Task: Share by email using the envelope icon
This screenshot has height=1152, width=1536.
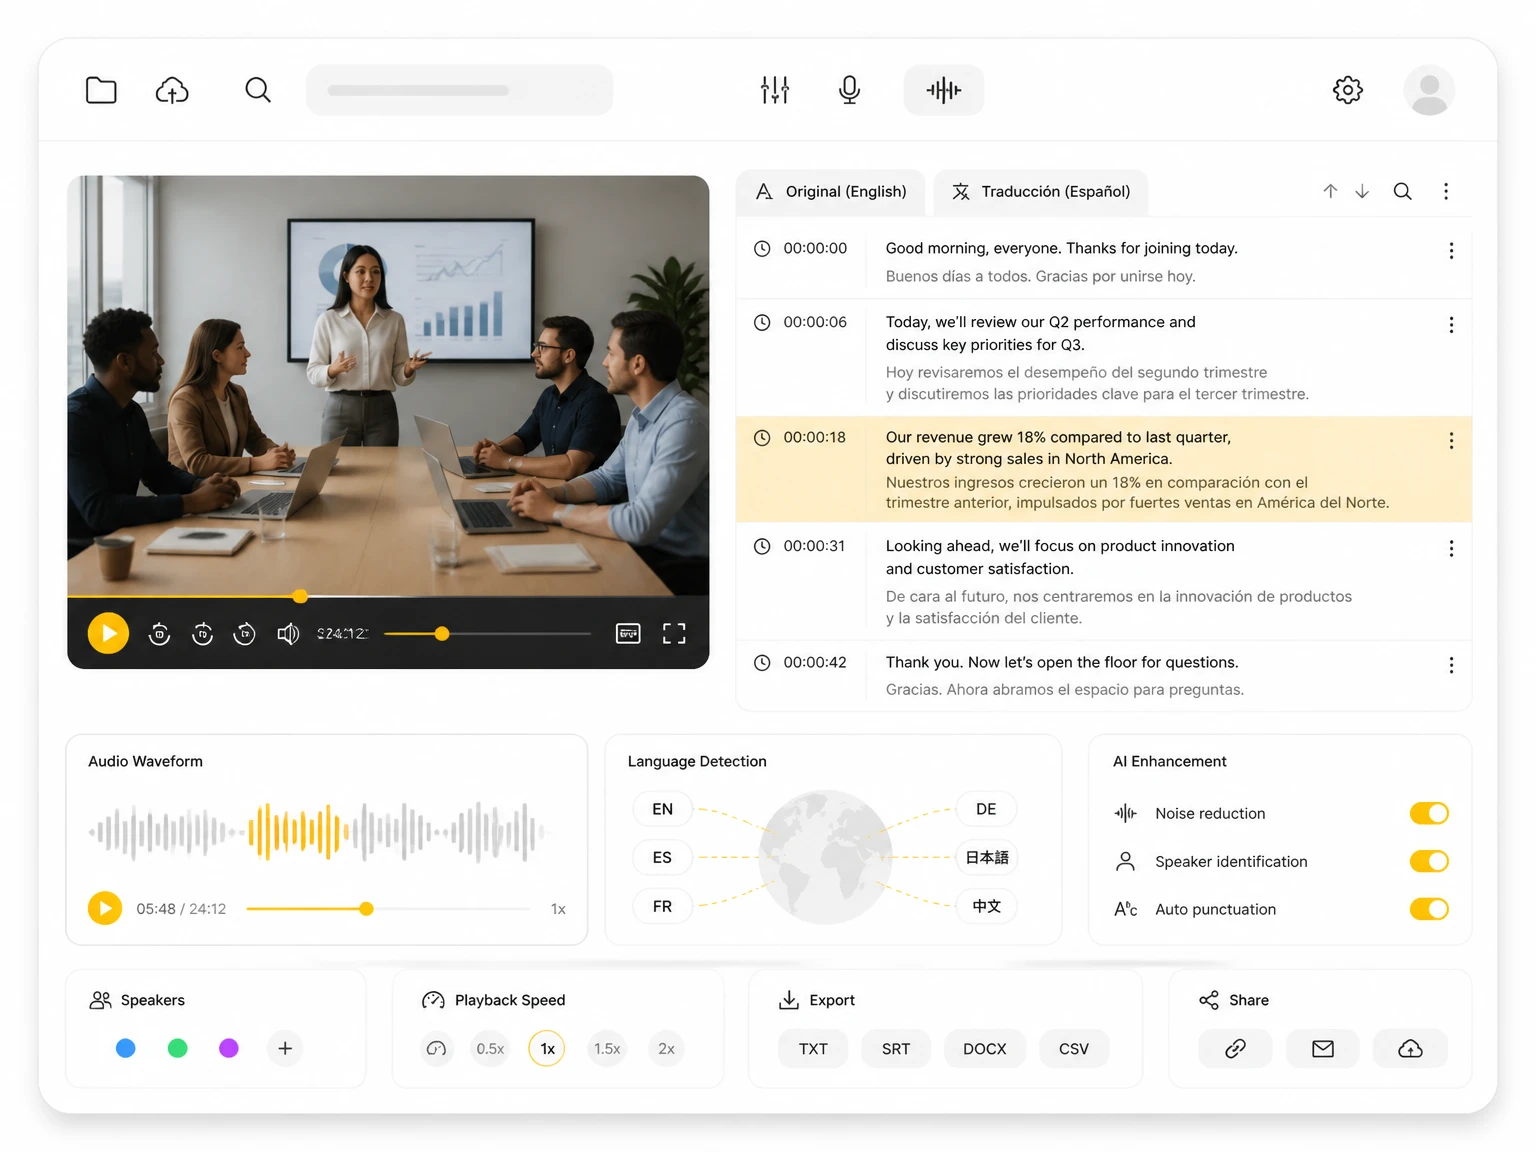Action: (1323, 1048)
